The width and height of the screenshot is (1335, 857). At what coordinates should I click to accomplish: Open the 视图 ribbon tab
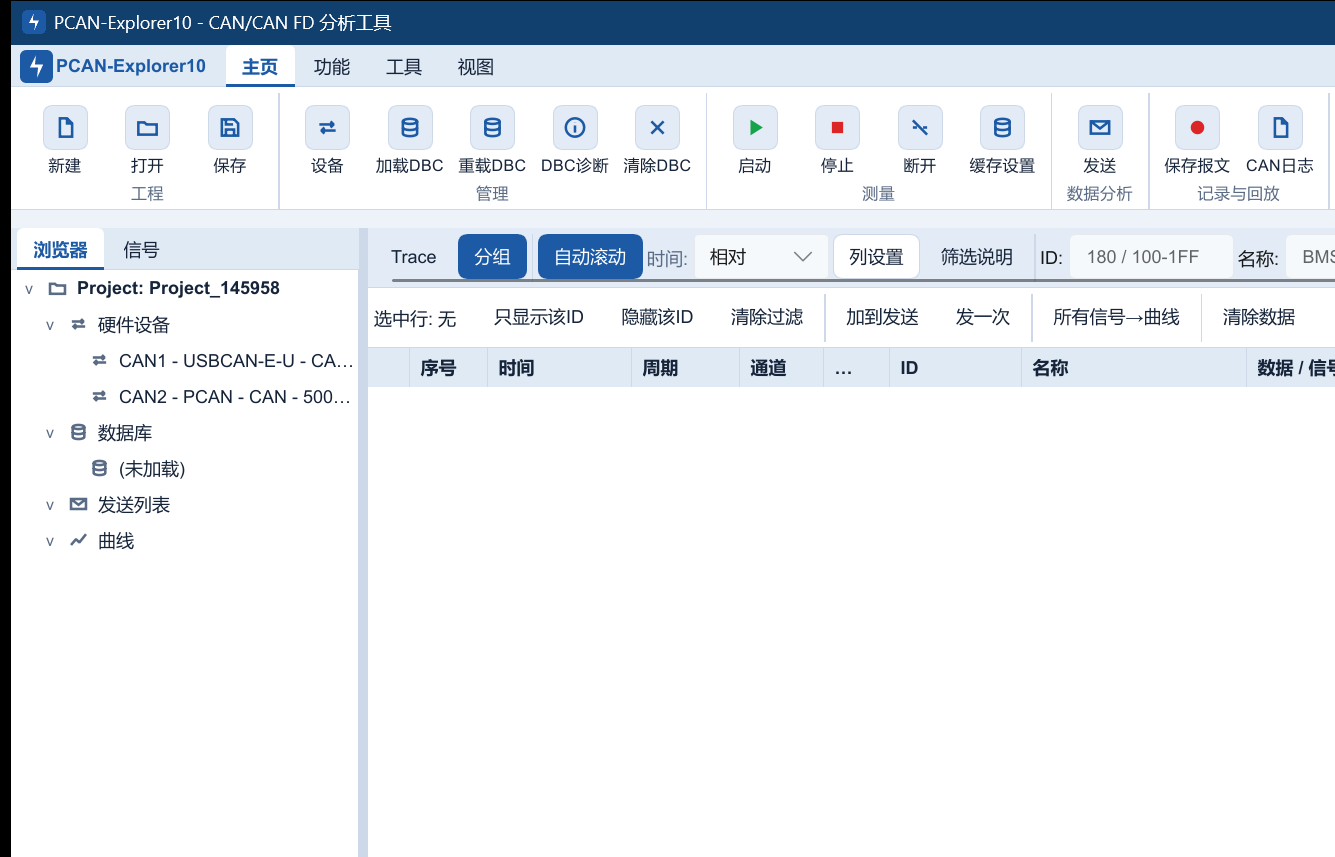(x=476, y=67)
